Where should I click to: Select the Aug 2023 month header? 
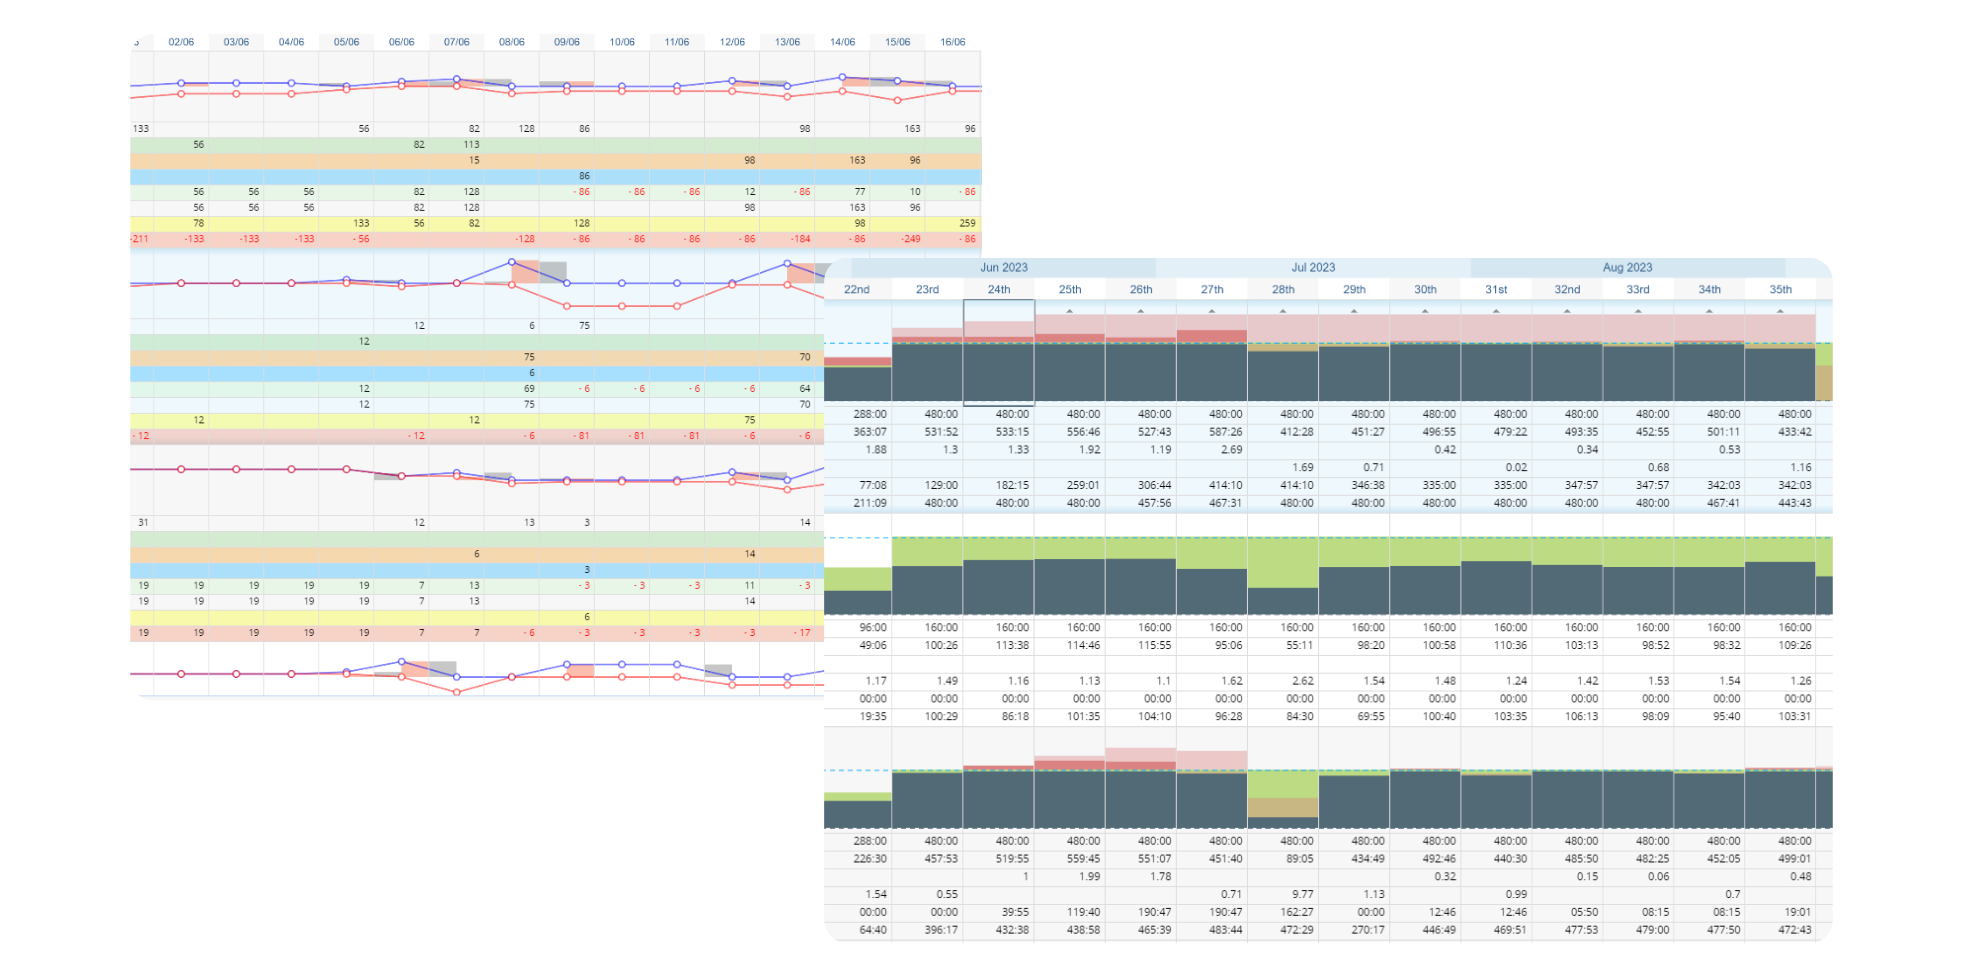1627,267
